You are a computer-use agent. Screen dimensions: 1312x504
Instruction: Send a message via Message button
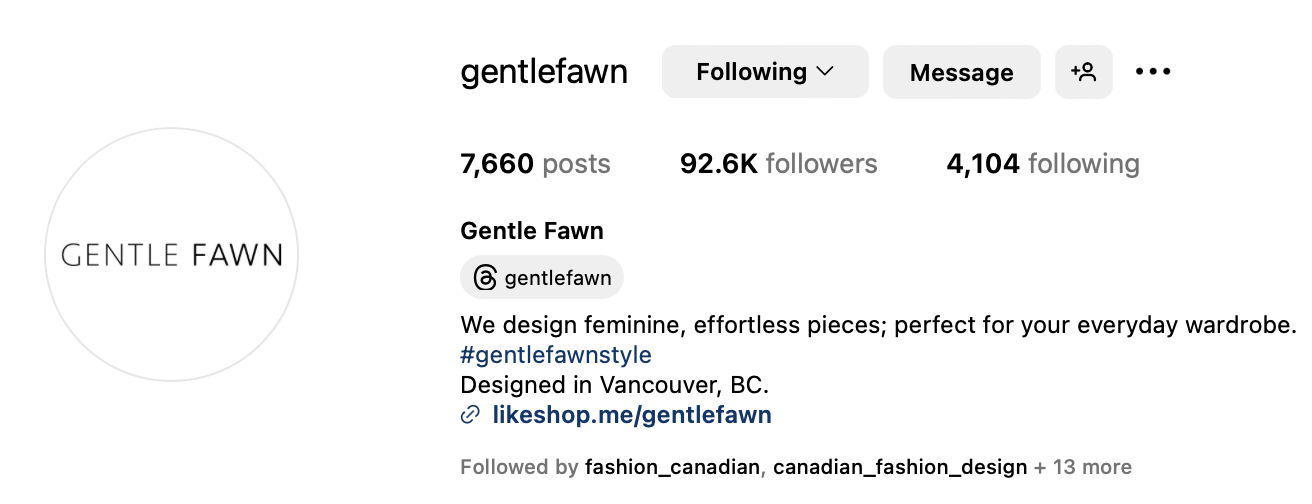(x=961, y=72)
